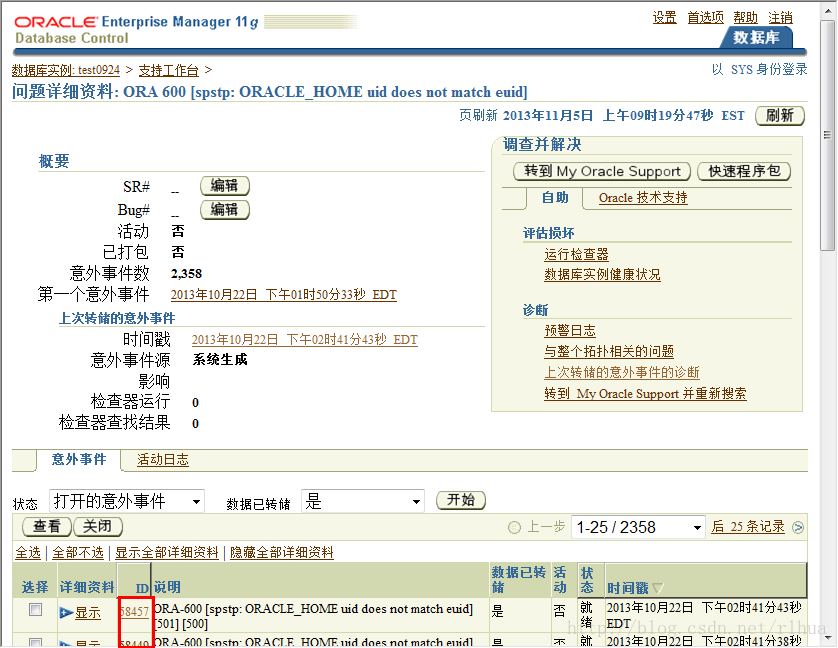
Task: Click 后 25 条记录 link
Action: click(748, 527)
